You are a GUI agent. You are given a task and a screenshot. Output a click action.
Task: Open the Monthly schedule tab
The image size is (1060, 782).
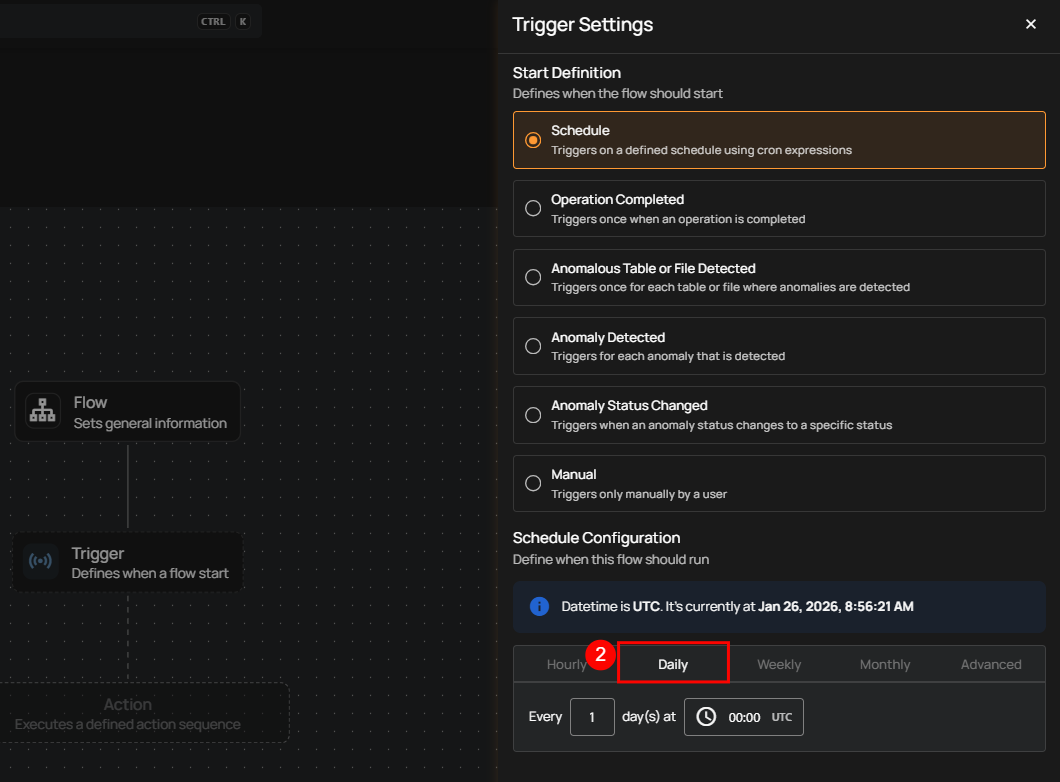tap(885, 664)
